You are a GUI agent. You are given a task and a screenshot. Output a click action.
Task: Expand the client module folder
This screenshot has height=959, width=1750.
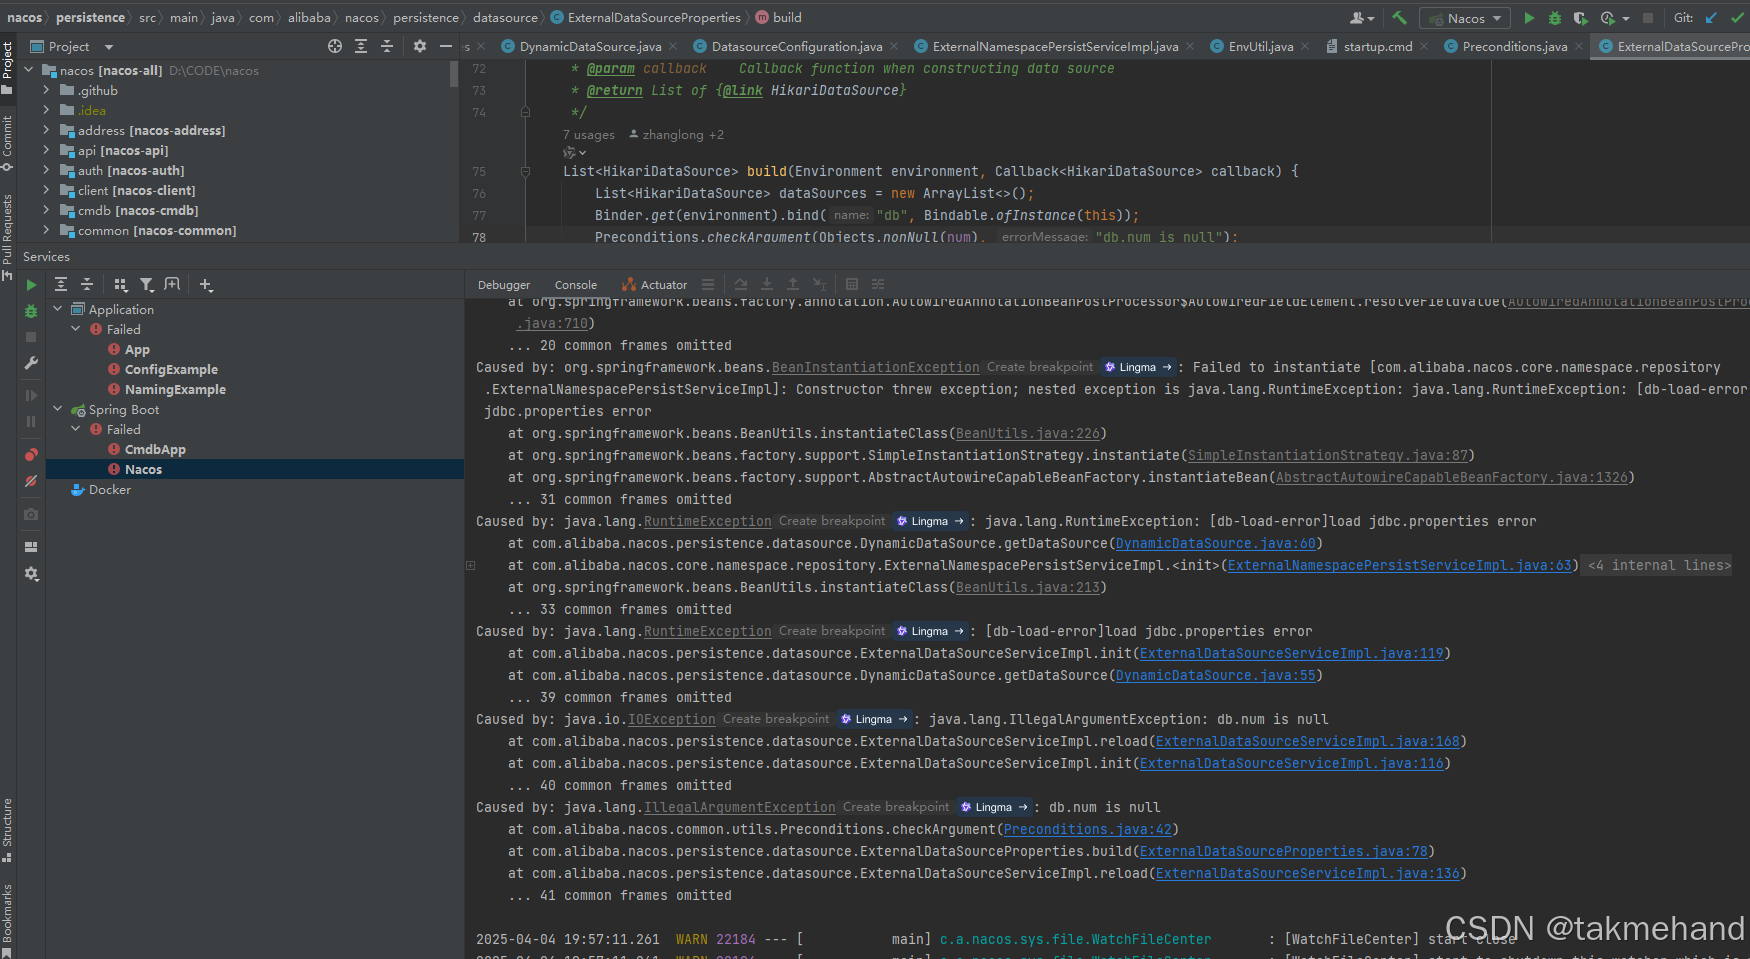(46, 190)
